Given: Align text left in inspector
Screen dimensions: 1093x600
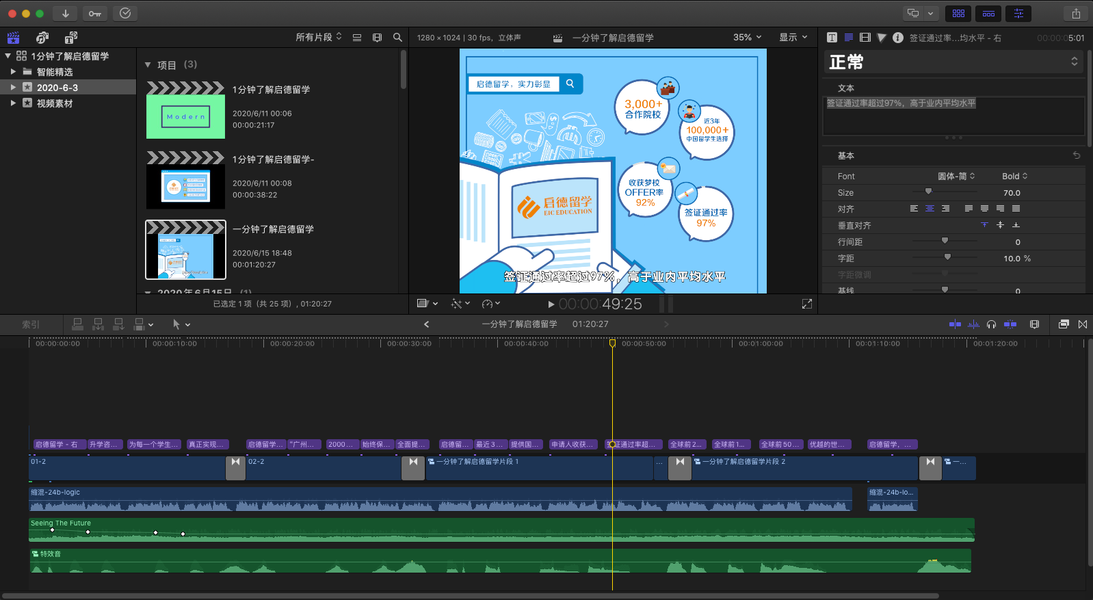Looking at the screenshot, I should [914, 208].
